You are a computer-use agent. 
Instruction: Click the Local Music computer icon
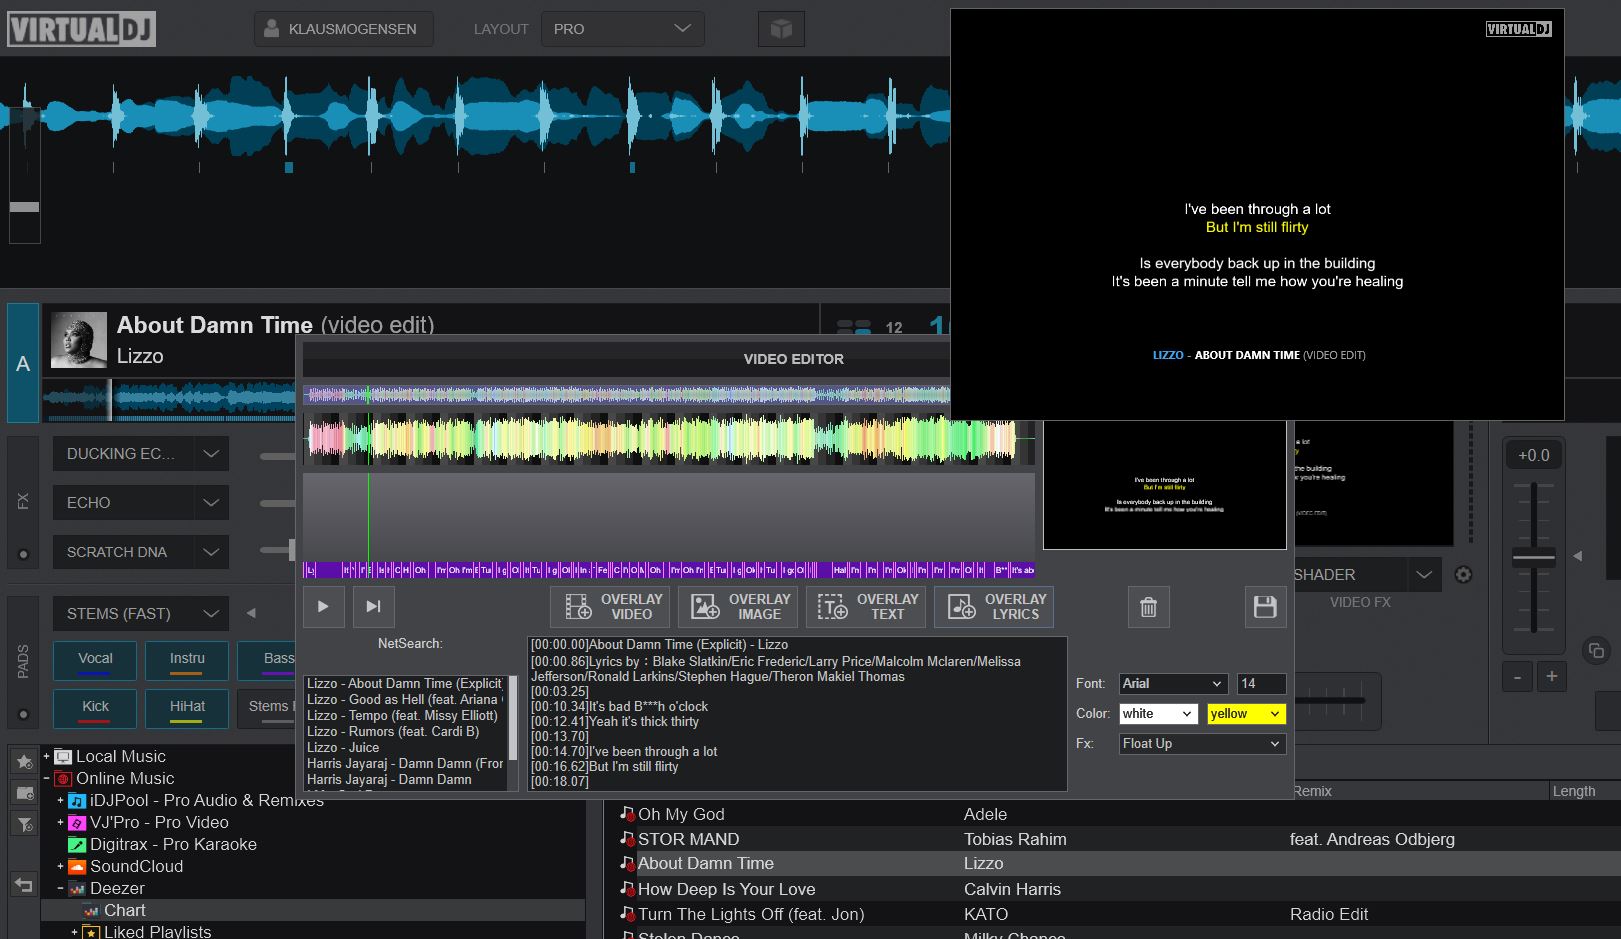(x=63, y=756)
